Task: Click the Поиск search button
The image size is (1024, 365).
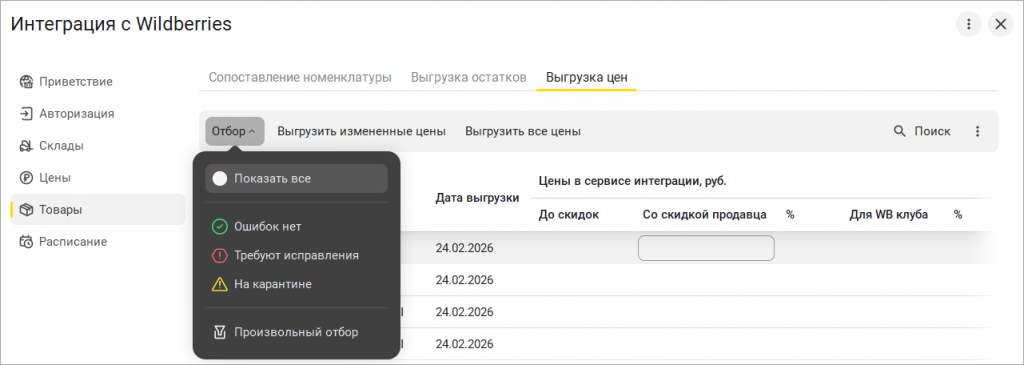Action: 921,131
